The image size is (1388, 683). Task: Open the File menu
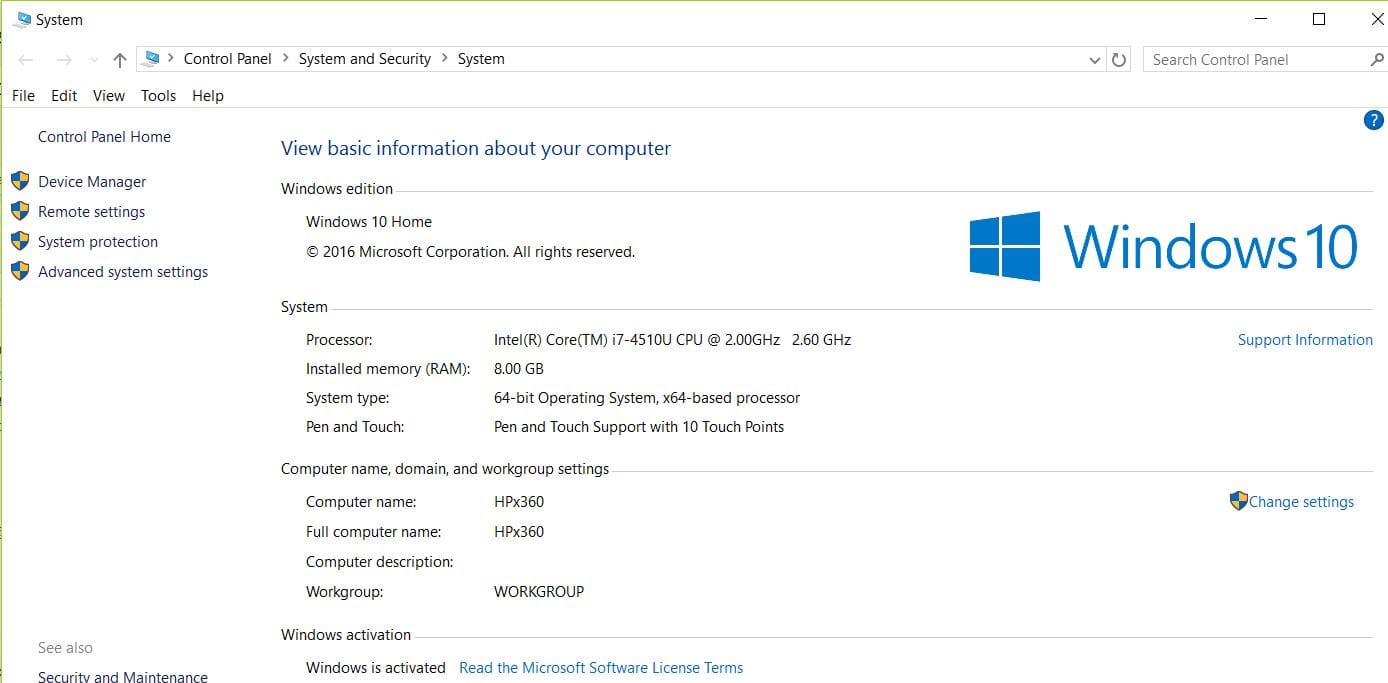[23, 96]
